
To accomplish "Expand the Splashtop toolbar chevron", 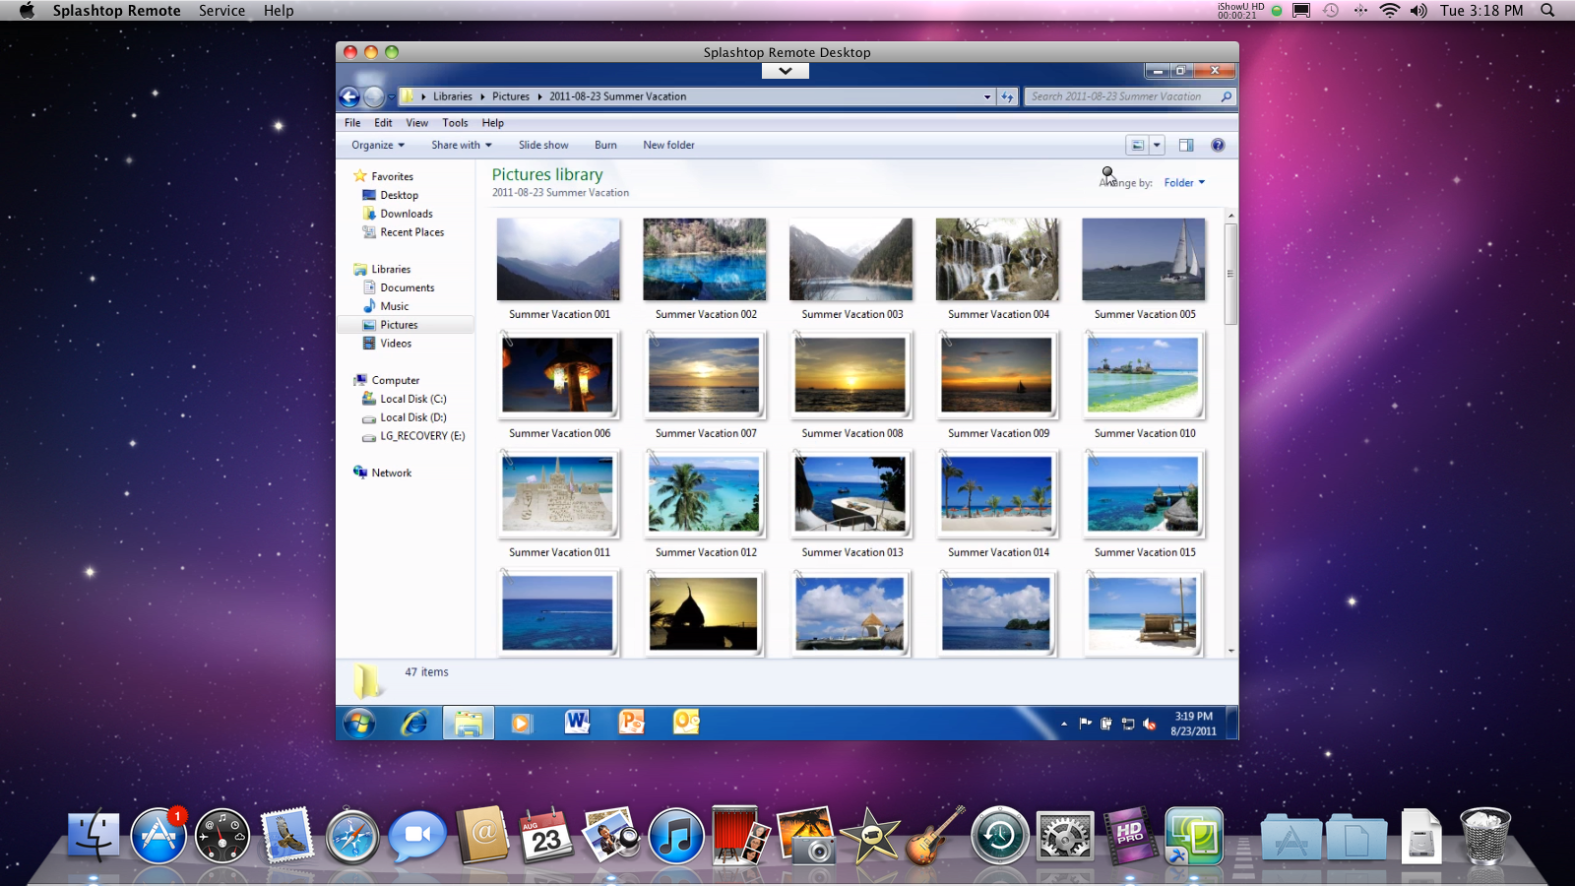I will (x=785, y=71).
